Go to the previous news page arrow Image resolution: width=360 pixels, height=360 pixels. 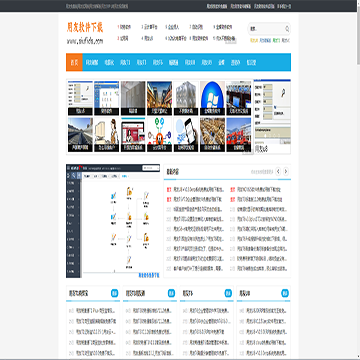point(278,172)
